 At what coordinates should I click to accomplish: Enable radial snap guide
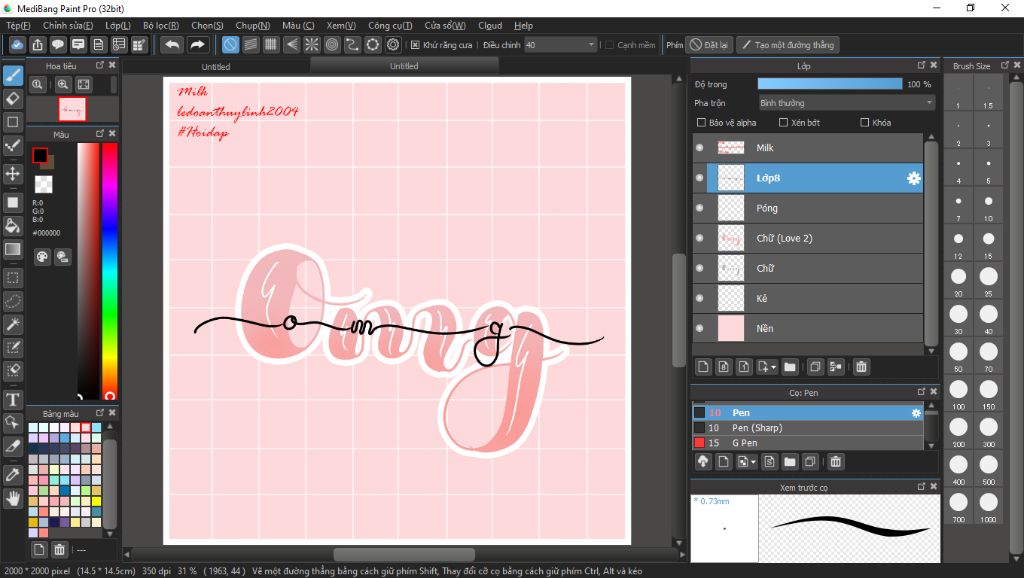point(312,44)
